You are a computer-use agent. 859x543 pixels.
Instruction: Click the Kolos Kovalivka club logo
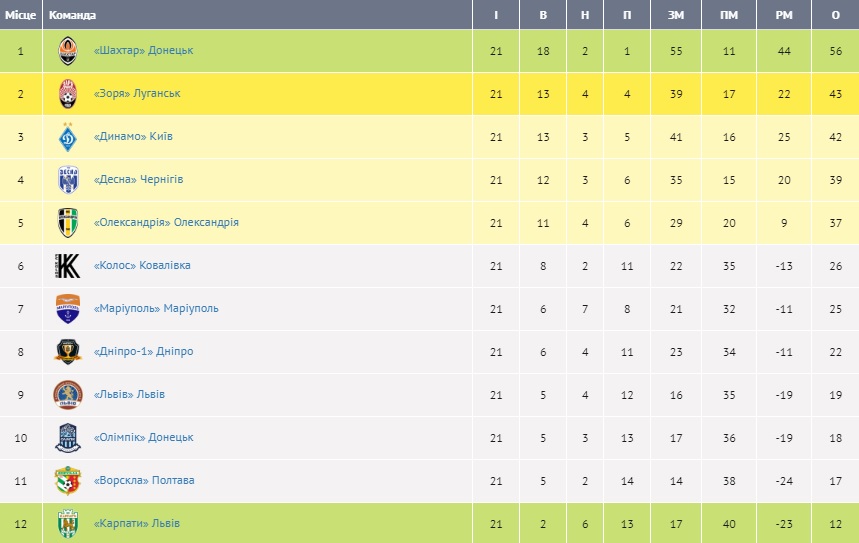click(x=67, y=266)
